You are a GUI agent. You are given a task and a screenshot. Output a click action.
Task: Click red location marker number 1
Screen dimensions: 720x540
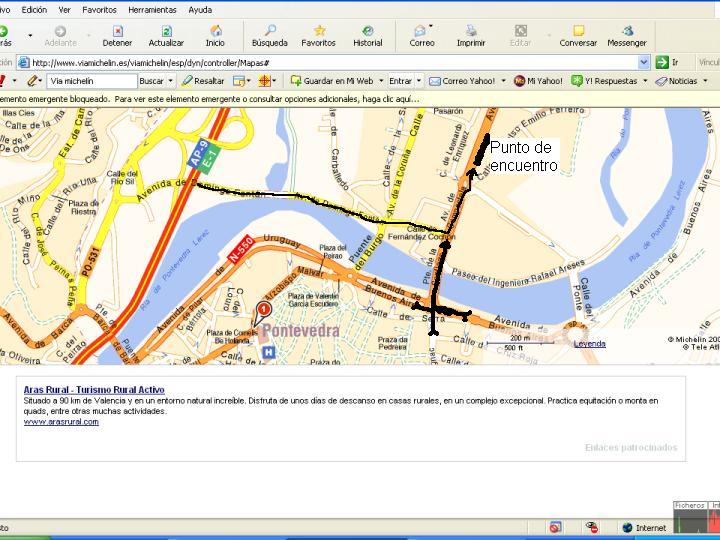[x=264, y=310]
